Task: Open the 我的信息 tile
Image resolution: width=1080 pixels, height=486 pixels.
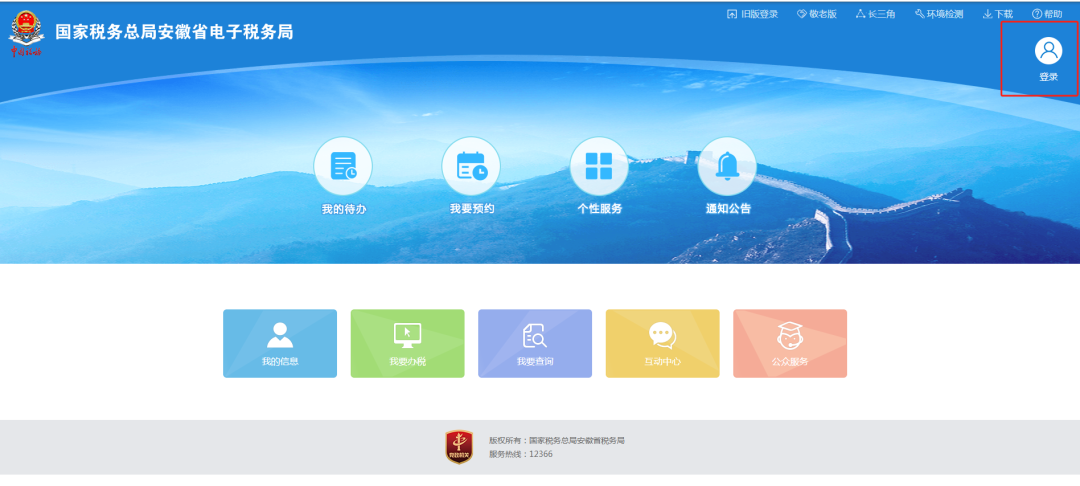Action: (x=280, y=344)
